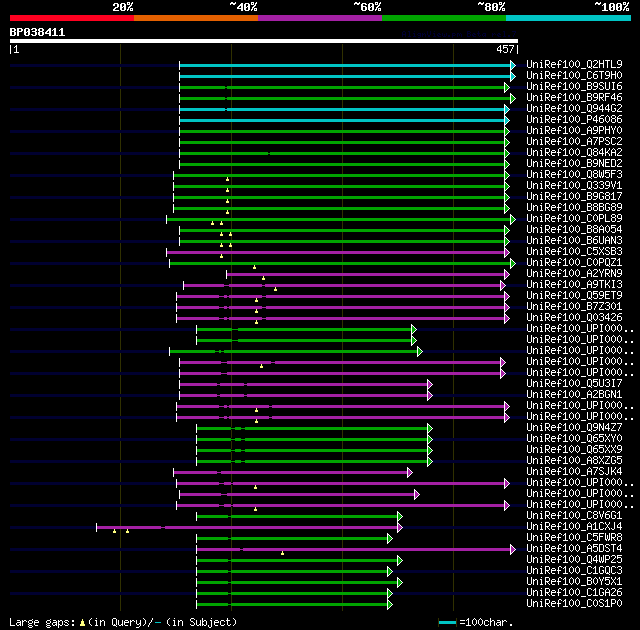Select the UniRef100_Q9N4Z7 label
The image size is (640, 630).
574,428
